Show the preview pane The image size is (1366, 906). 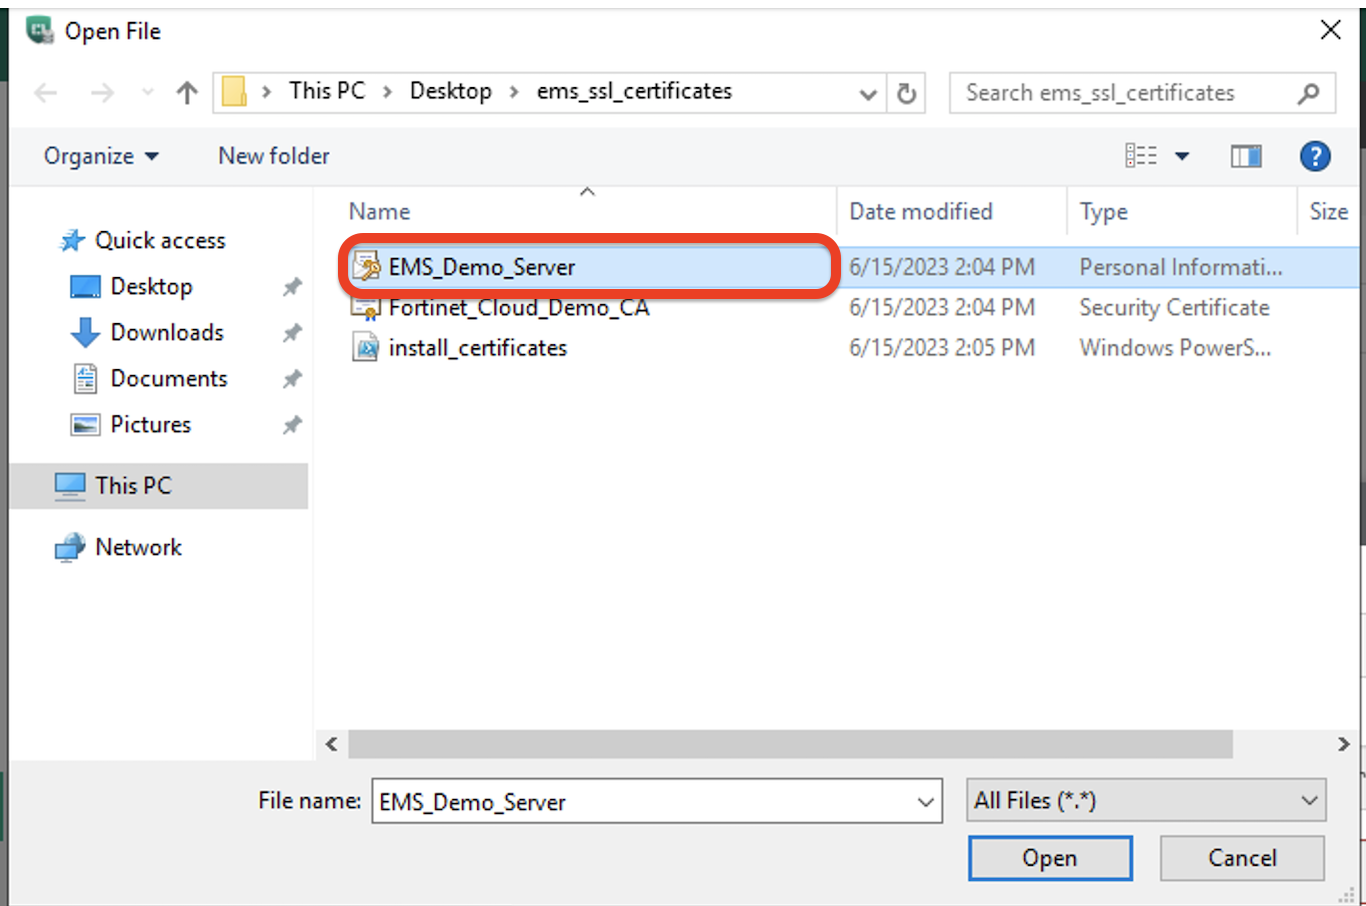pyautogui.click(x=1246, y=156)
